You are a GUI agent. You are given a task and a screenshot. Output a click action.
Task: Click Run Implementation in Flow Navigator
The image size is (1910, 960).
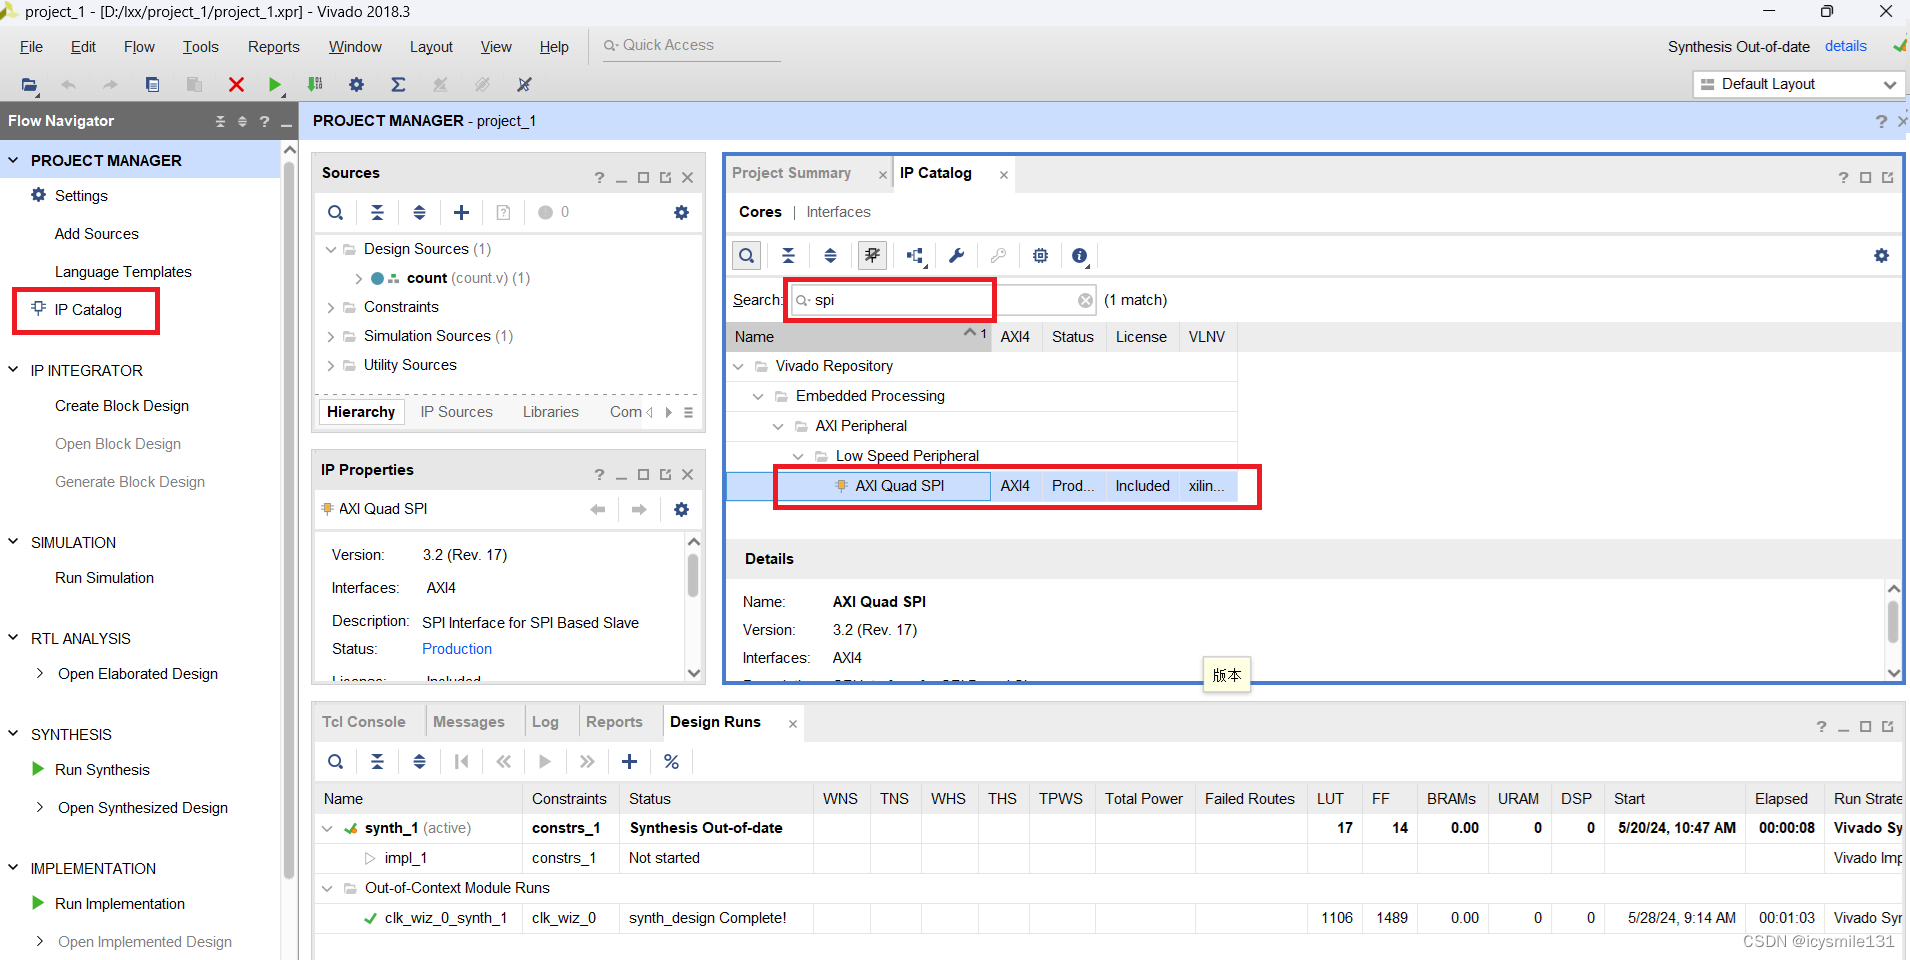[119, 904]
